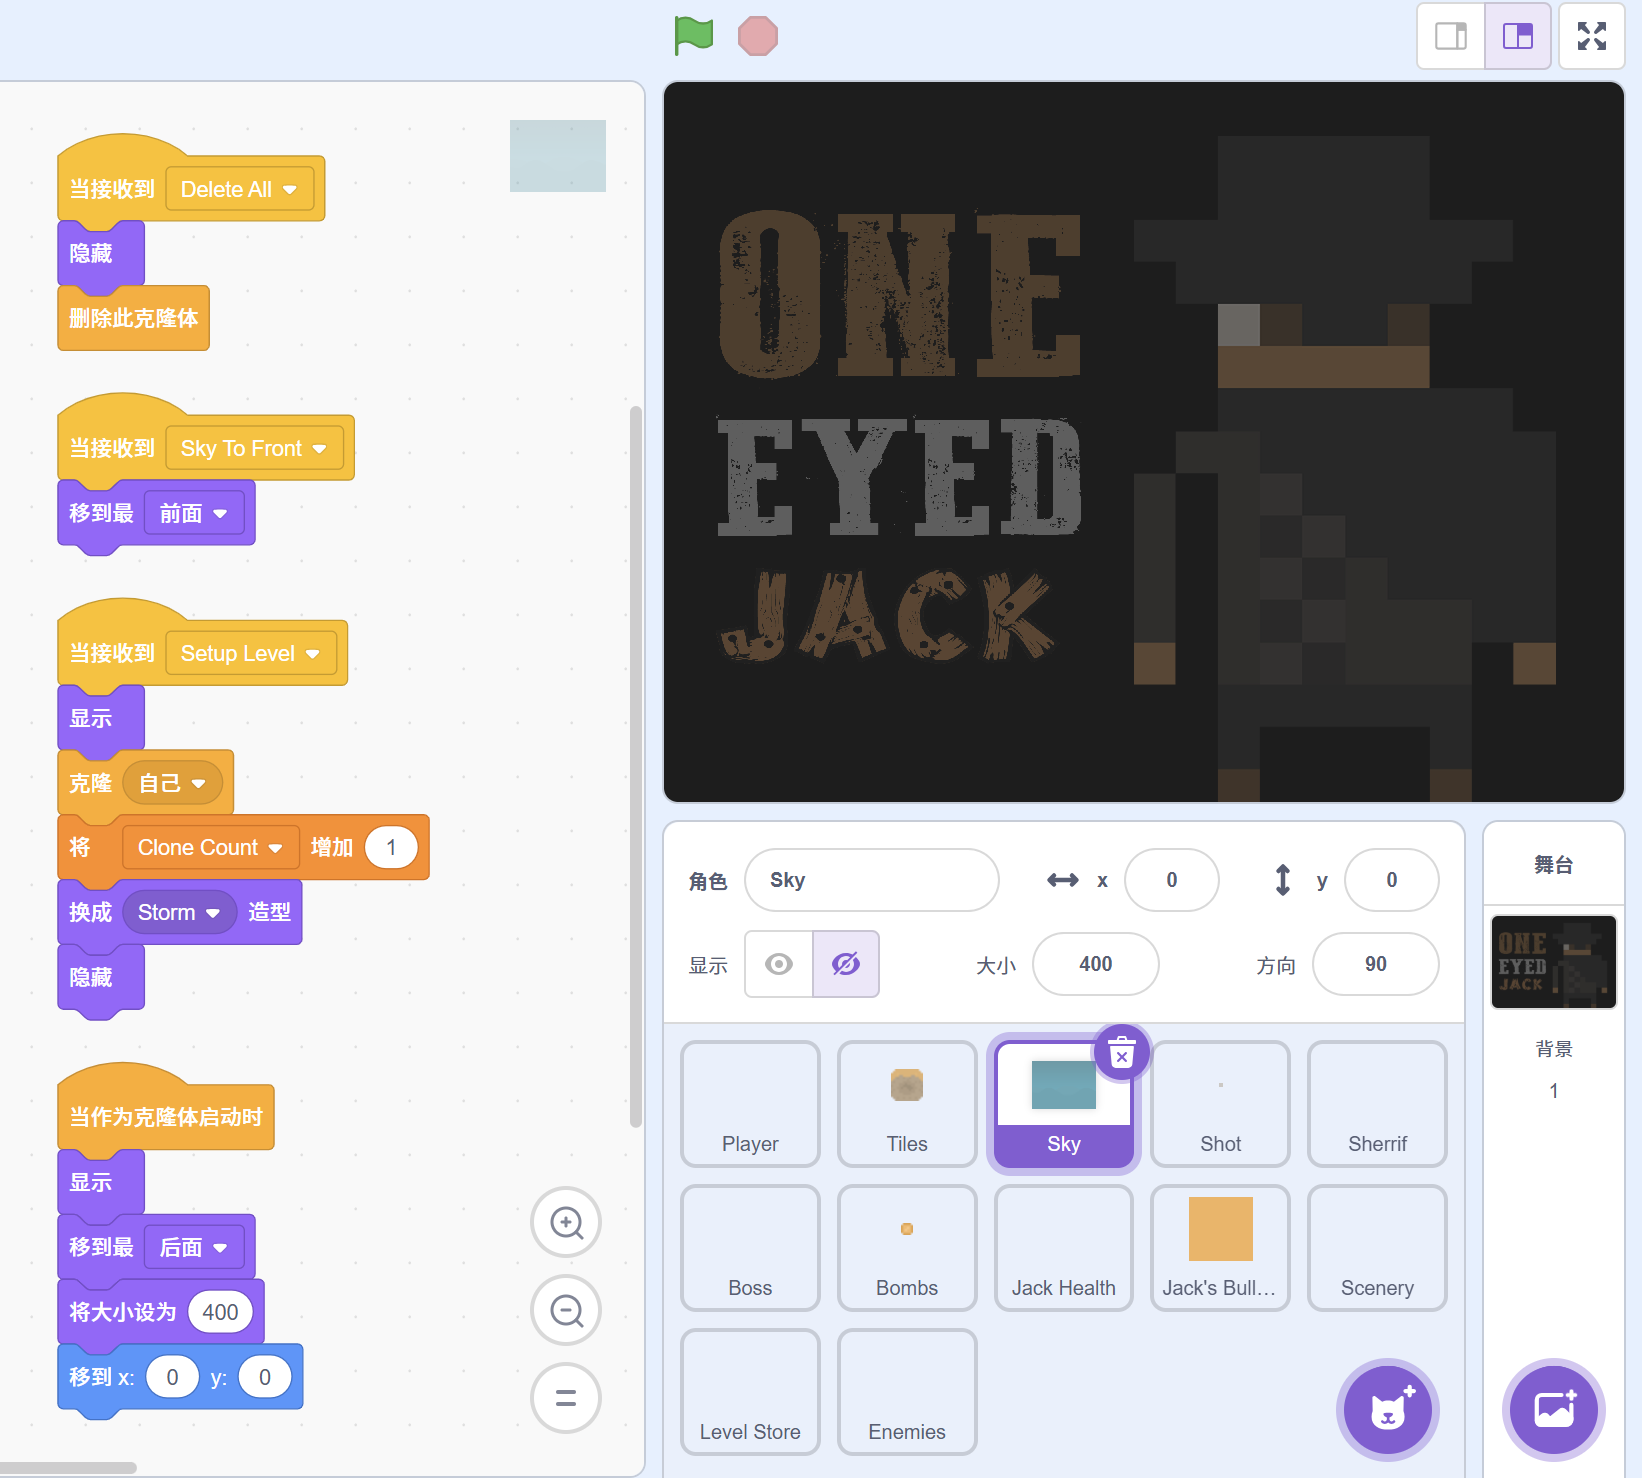Click the sprite size input field
Screen dimensions: 1642x1478
tap(1095, 964)
